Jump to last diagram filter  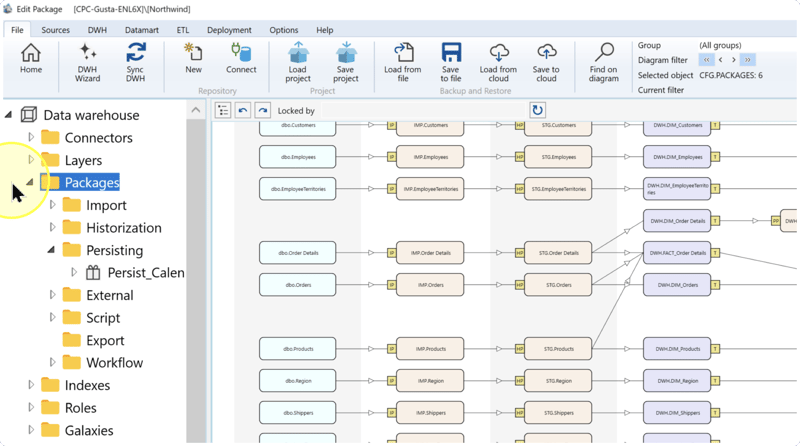747,60
